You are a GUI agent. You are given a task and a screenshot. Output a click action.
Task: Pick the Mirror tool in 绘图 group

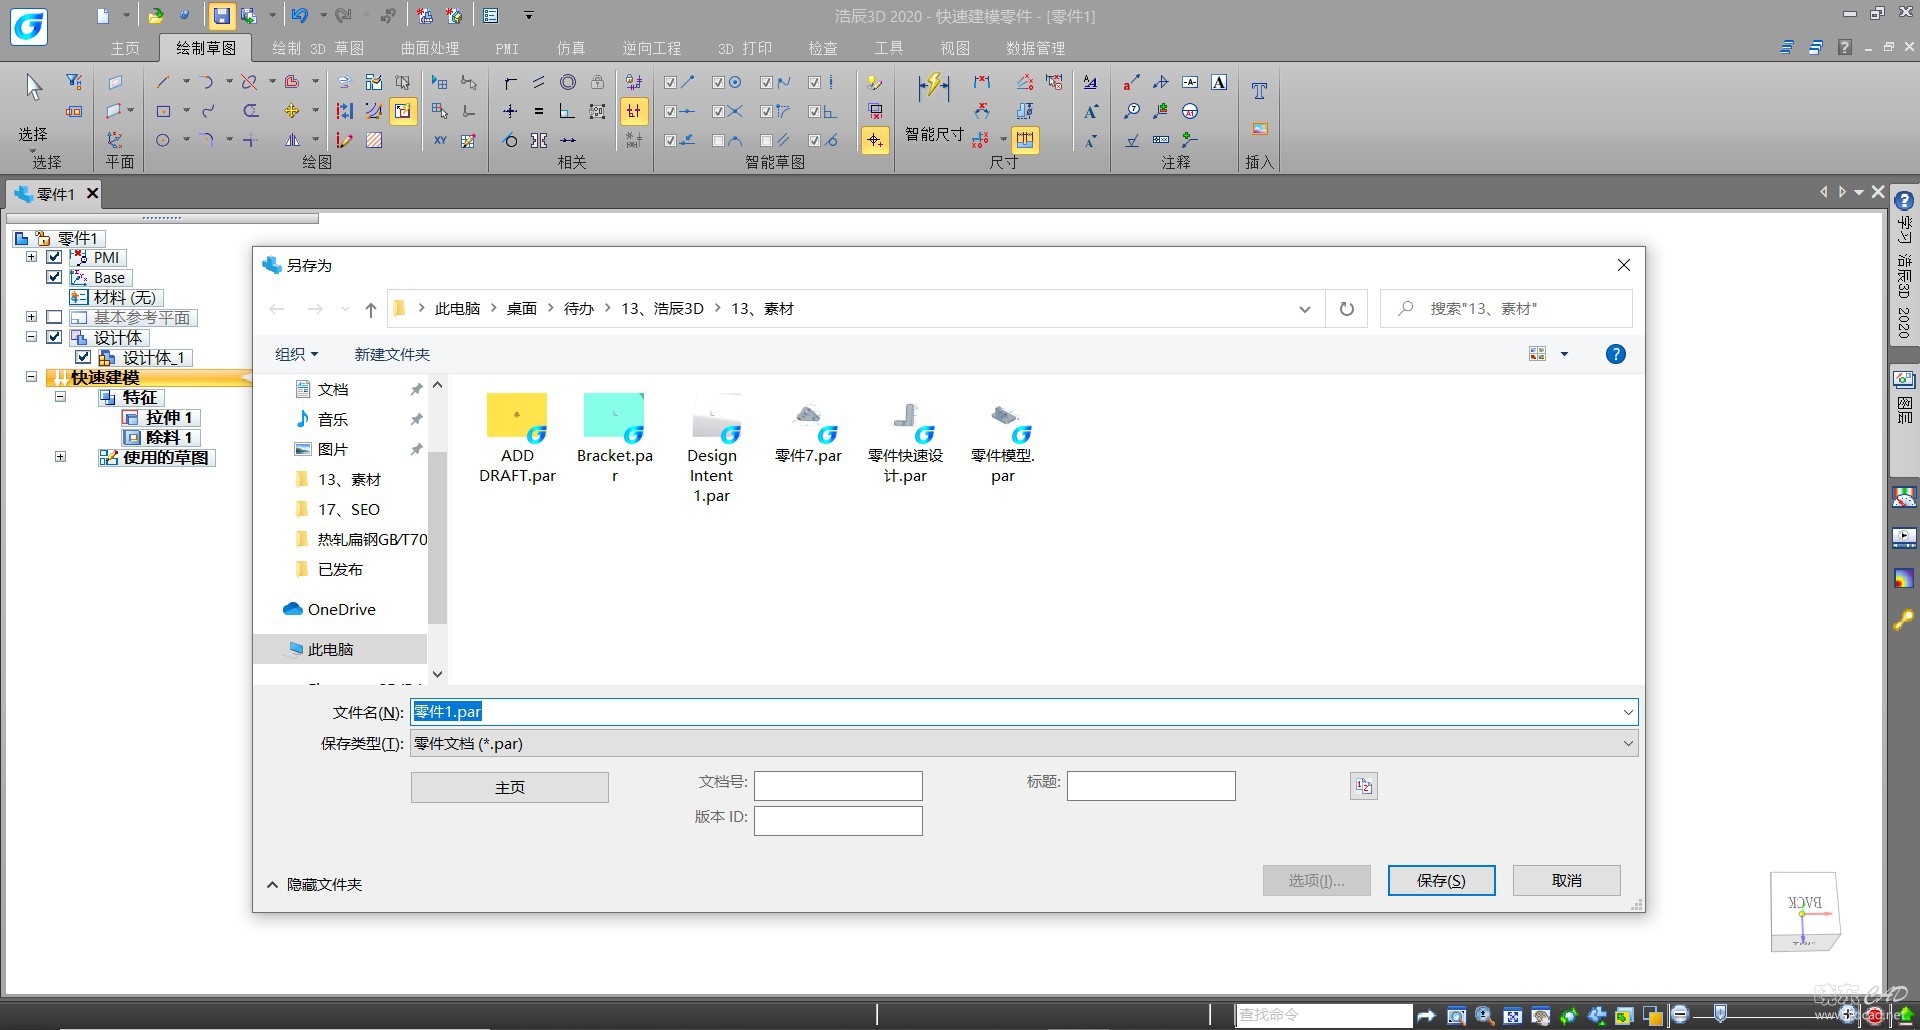click(292, 140)
